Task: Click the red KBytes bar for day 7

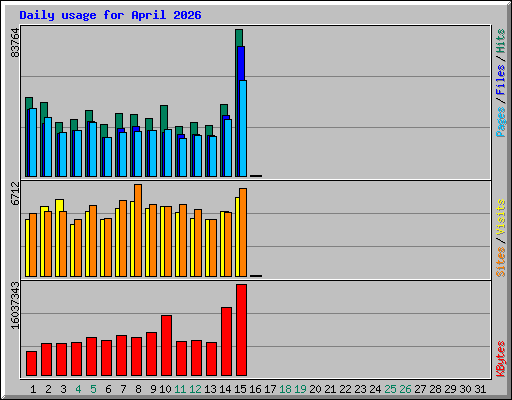Action: tap(122, 356)
